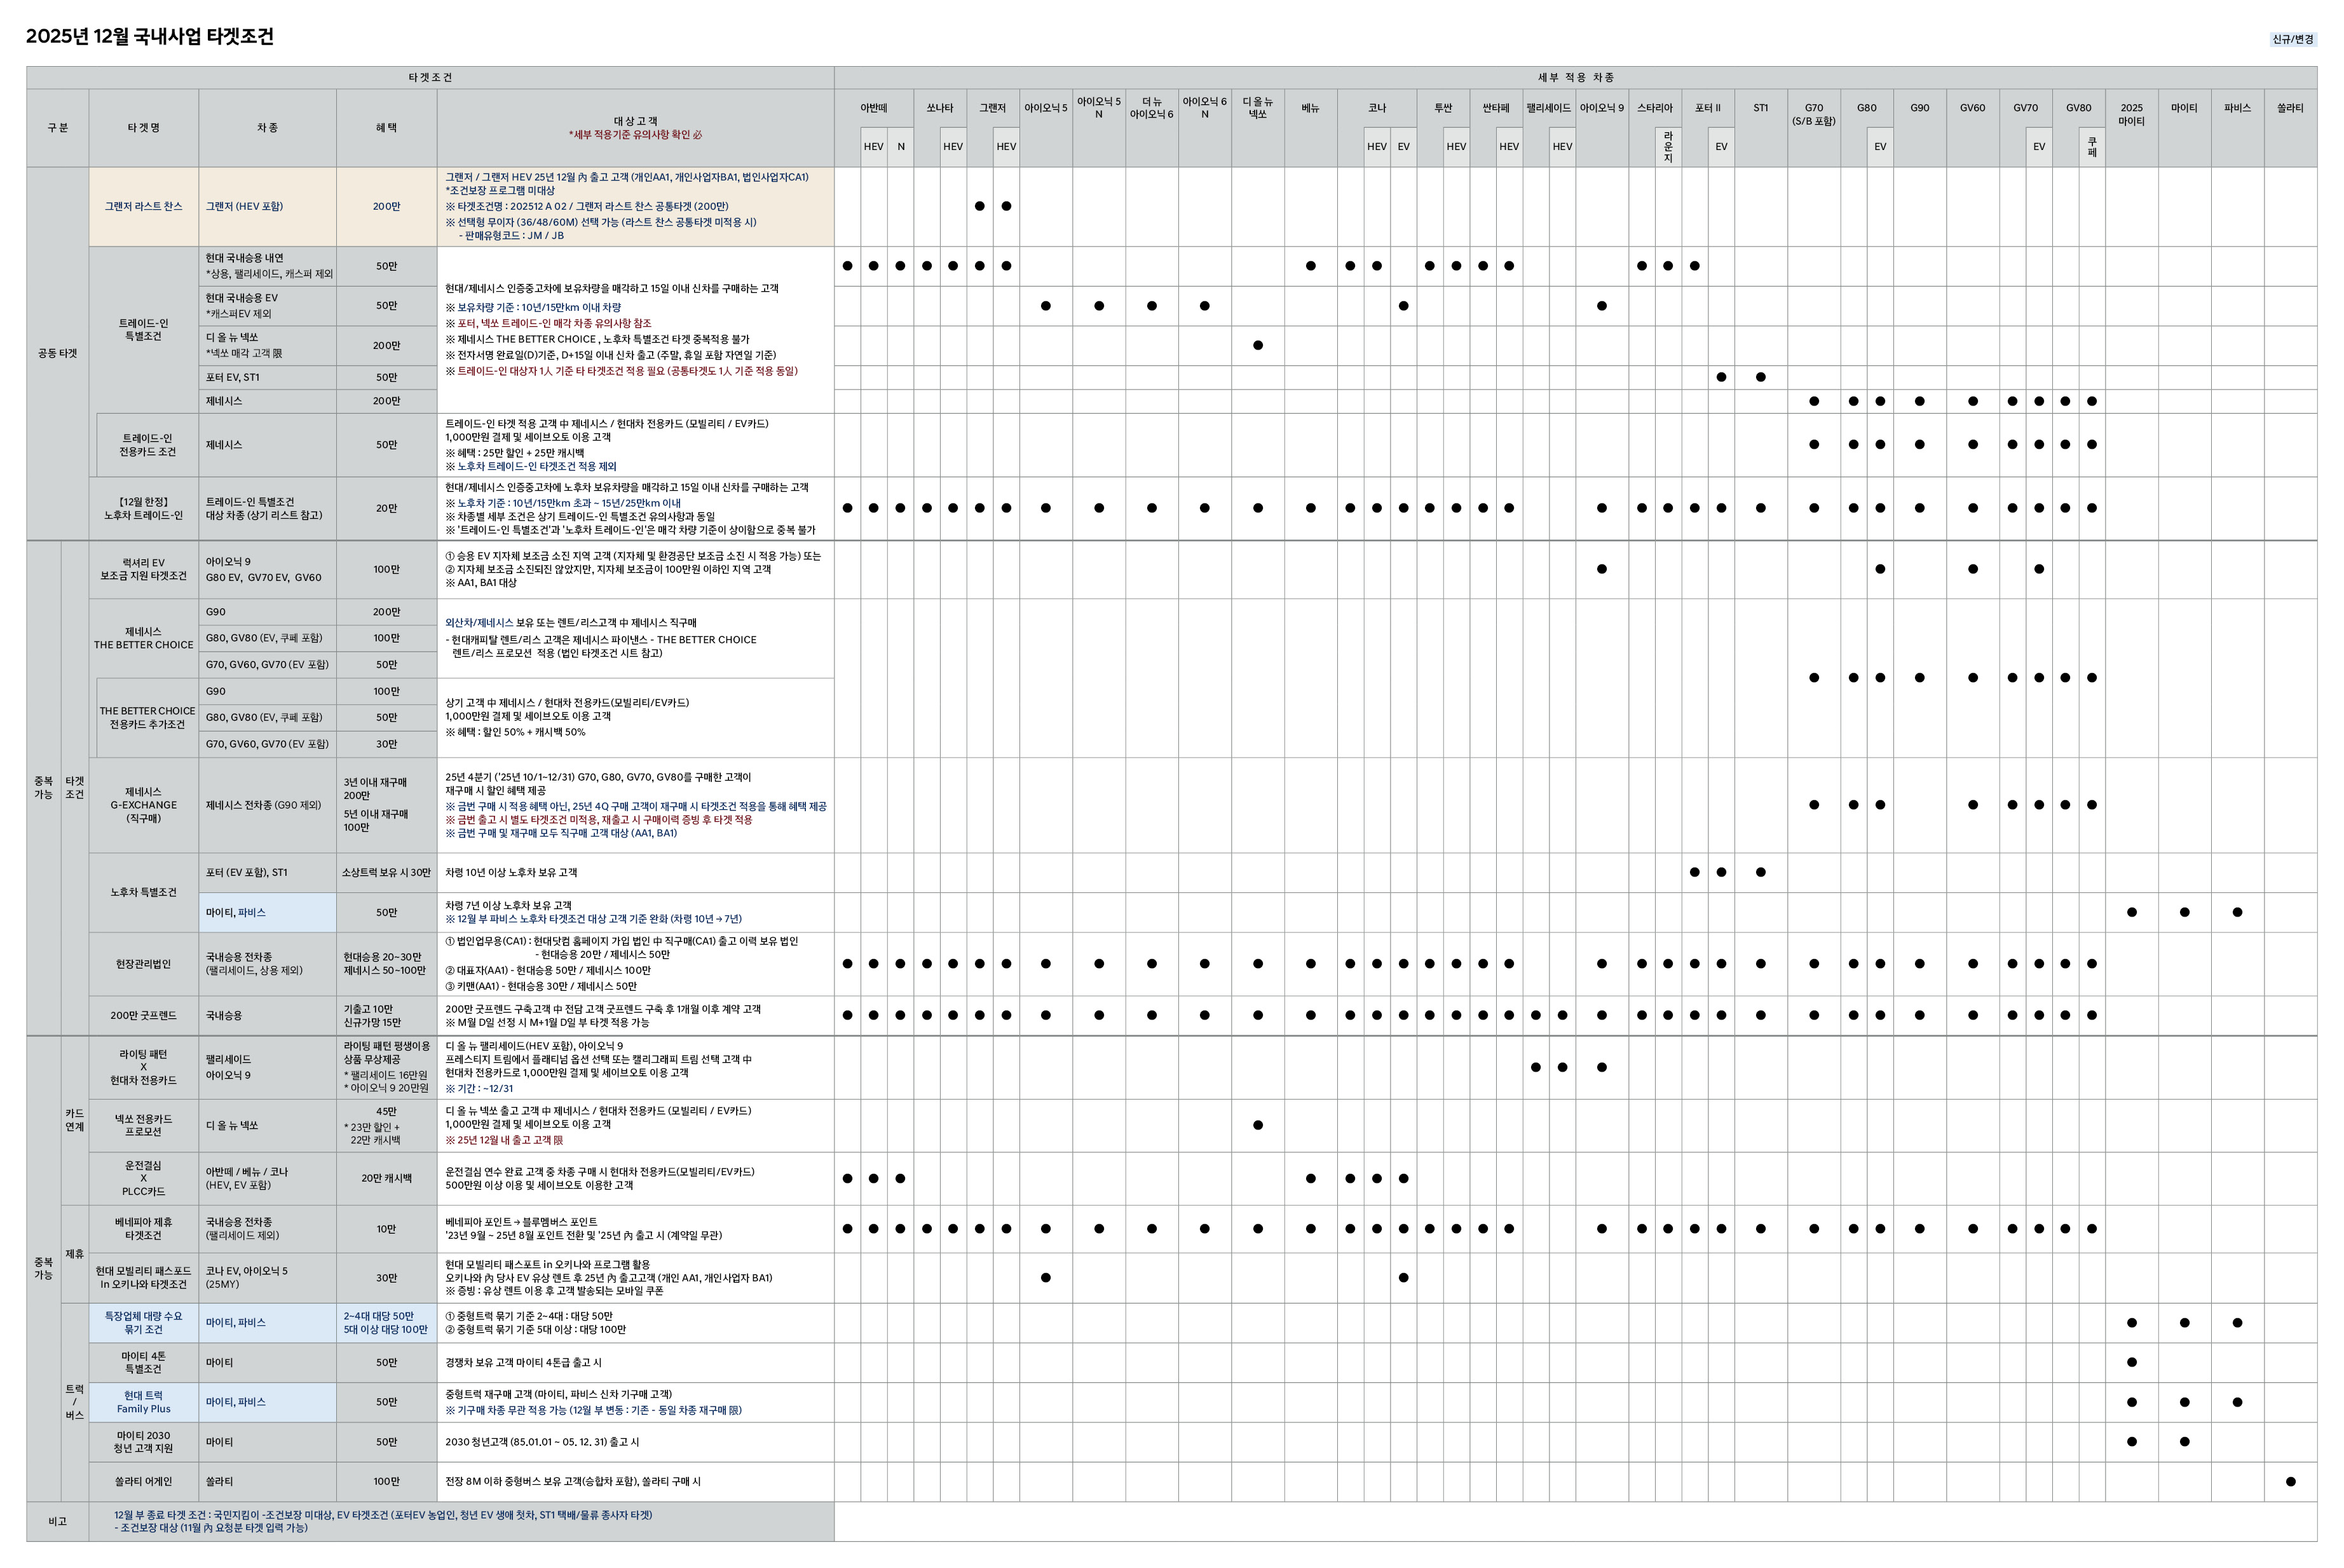
Task: Select the 아이오닉 9 vehicle column header
Action: [1601, 108]
